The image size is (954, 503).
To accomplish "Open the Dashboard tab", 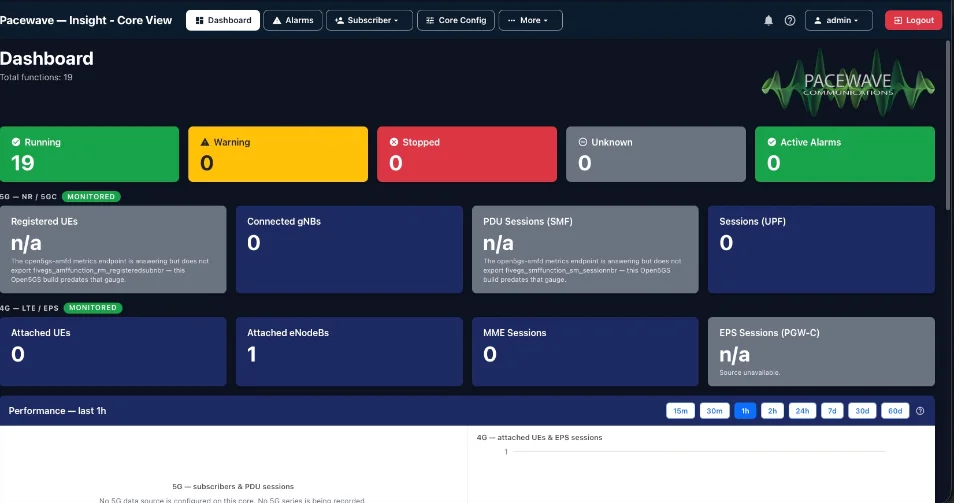I will [x=223, y=20].
